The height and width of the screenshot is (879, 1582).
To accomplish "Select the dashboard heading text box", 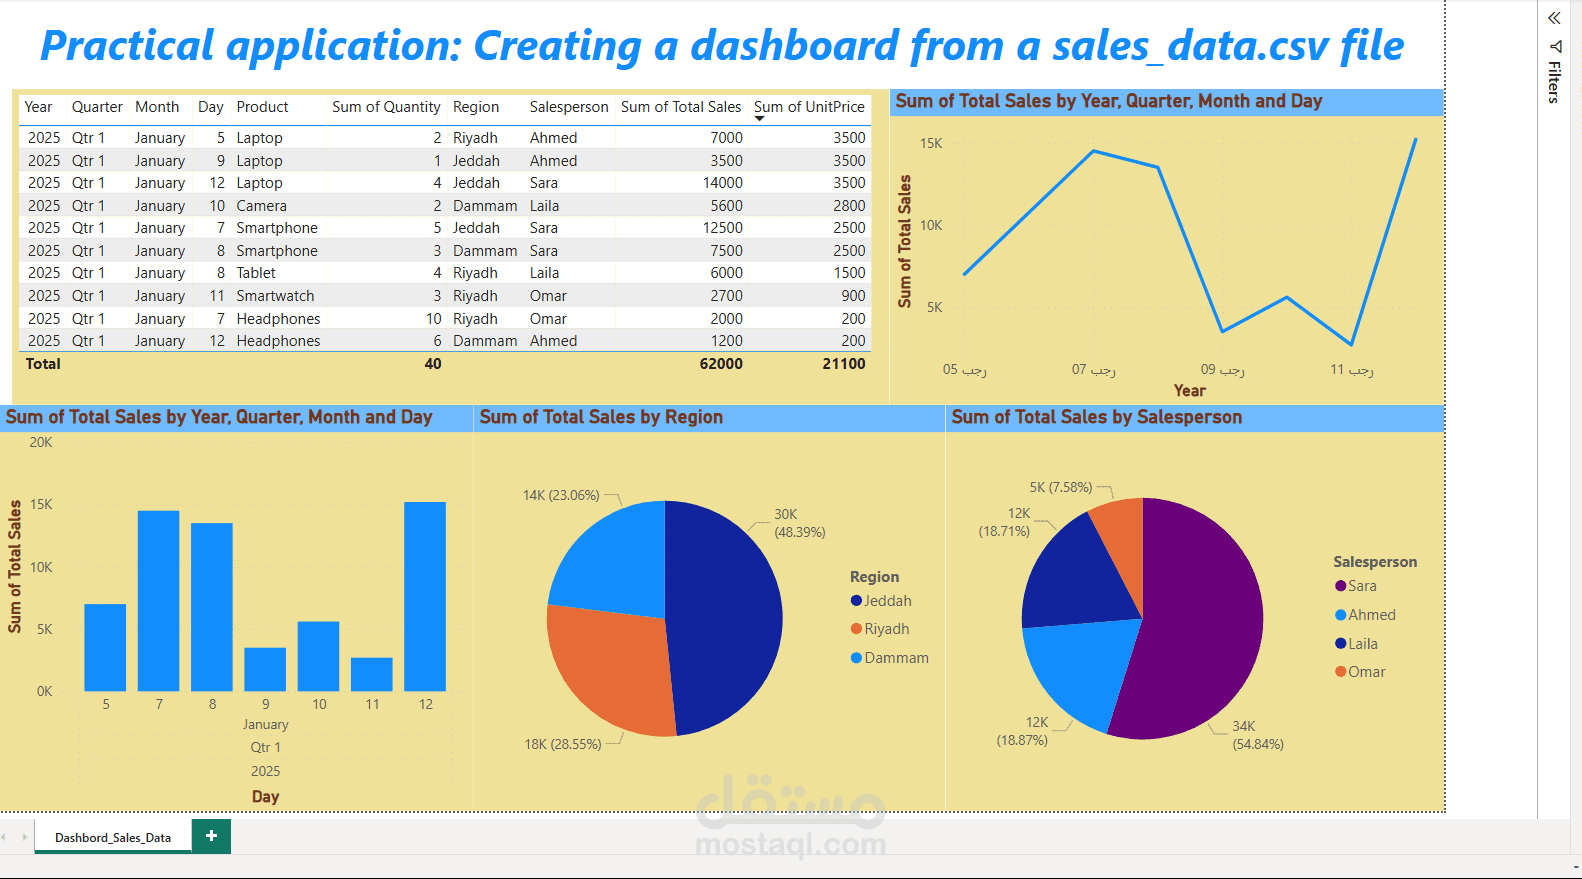I will point(722,46).
